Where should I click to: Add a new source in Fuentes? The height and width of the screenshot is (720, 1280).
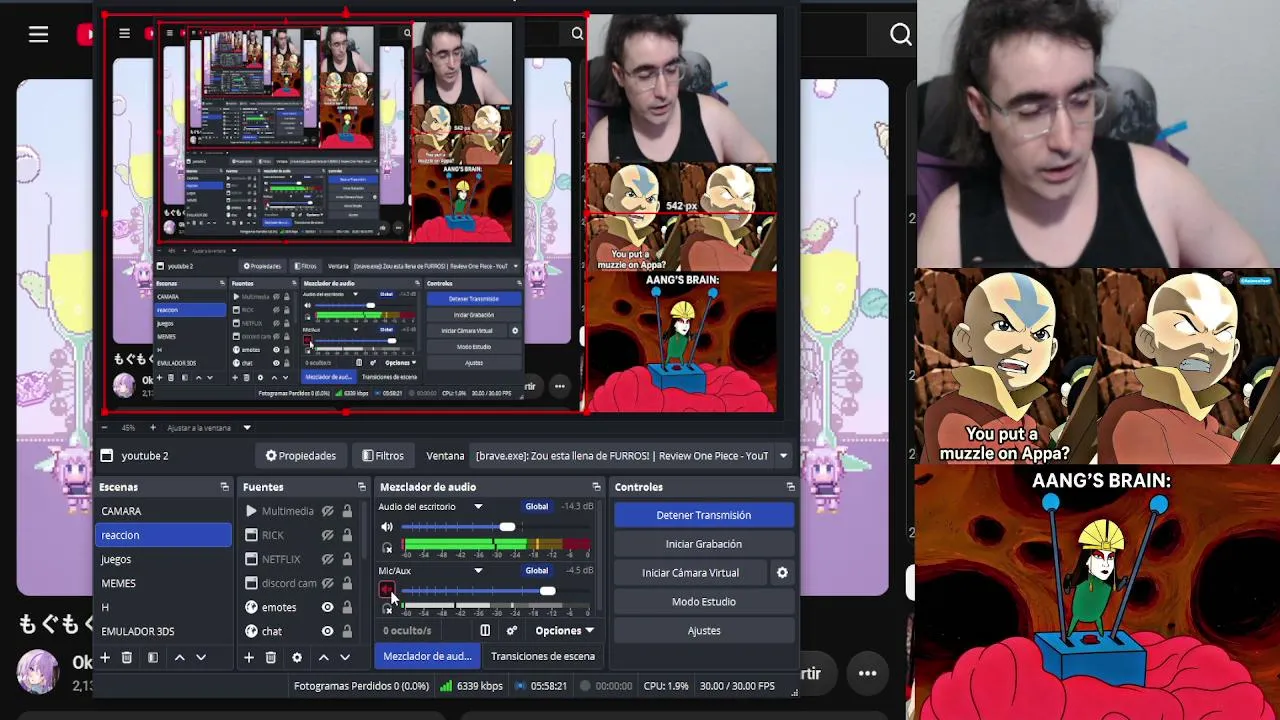[249, 657]
